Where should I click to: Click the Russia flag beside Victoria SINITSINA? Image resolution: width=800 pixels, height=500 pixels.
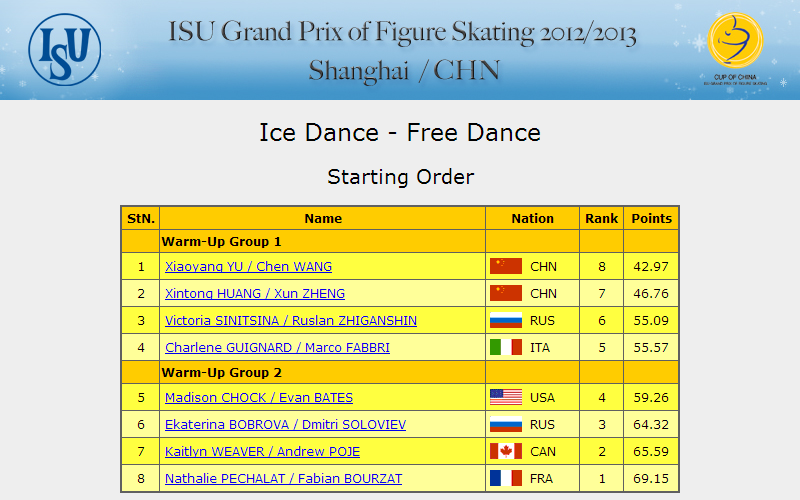click(506, 320)
